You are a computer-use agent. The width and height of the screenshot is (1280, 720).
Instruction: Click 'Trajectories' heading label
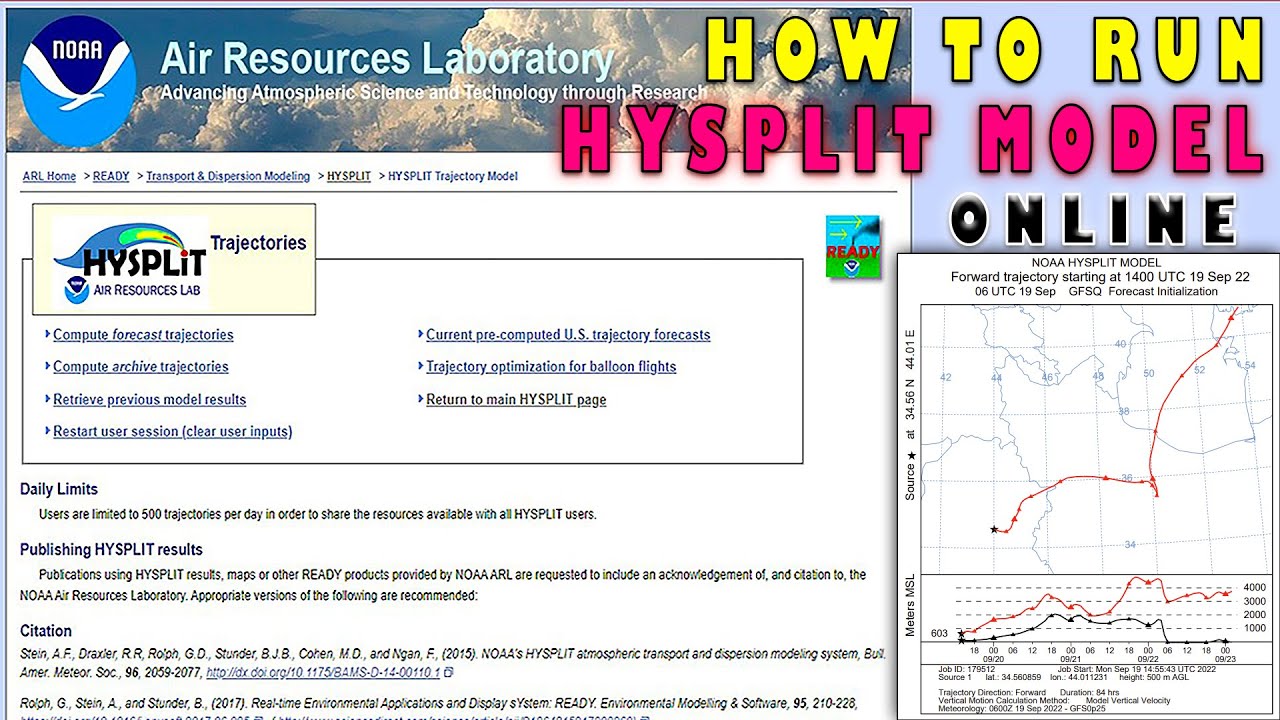click(258, 243)
